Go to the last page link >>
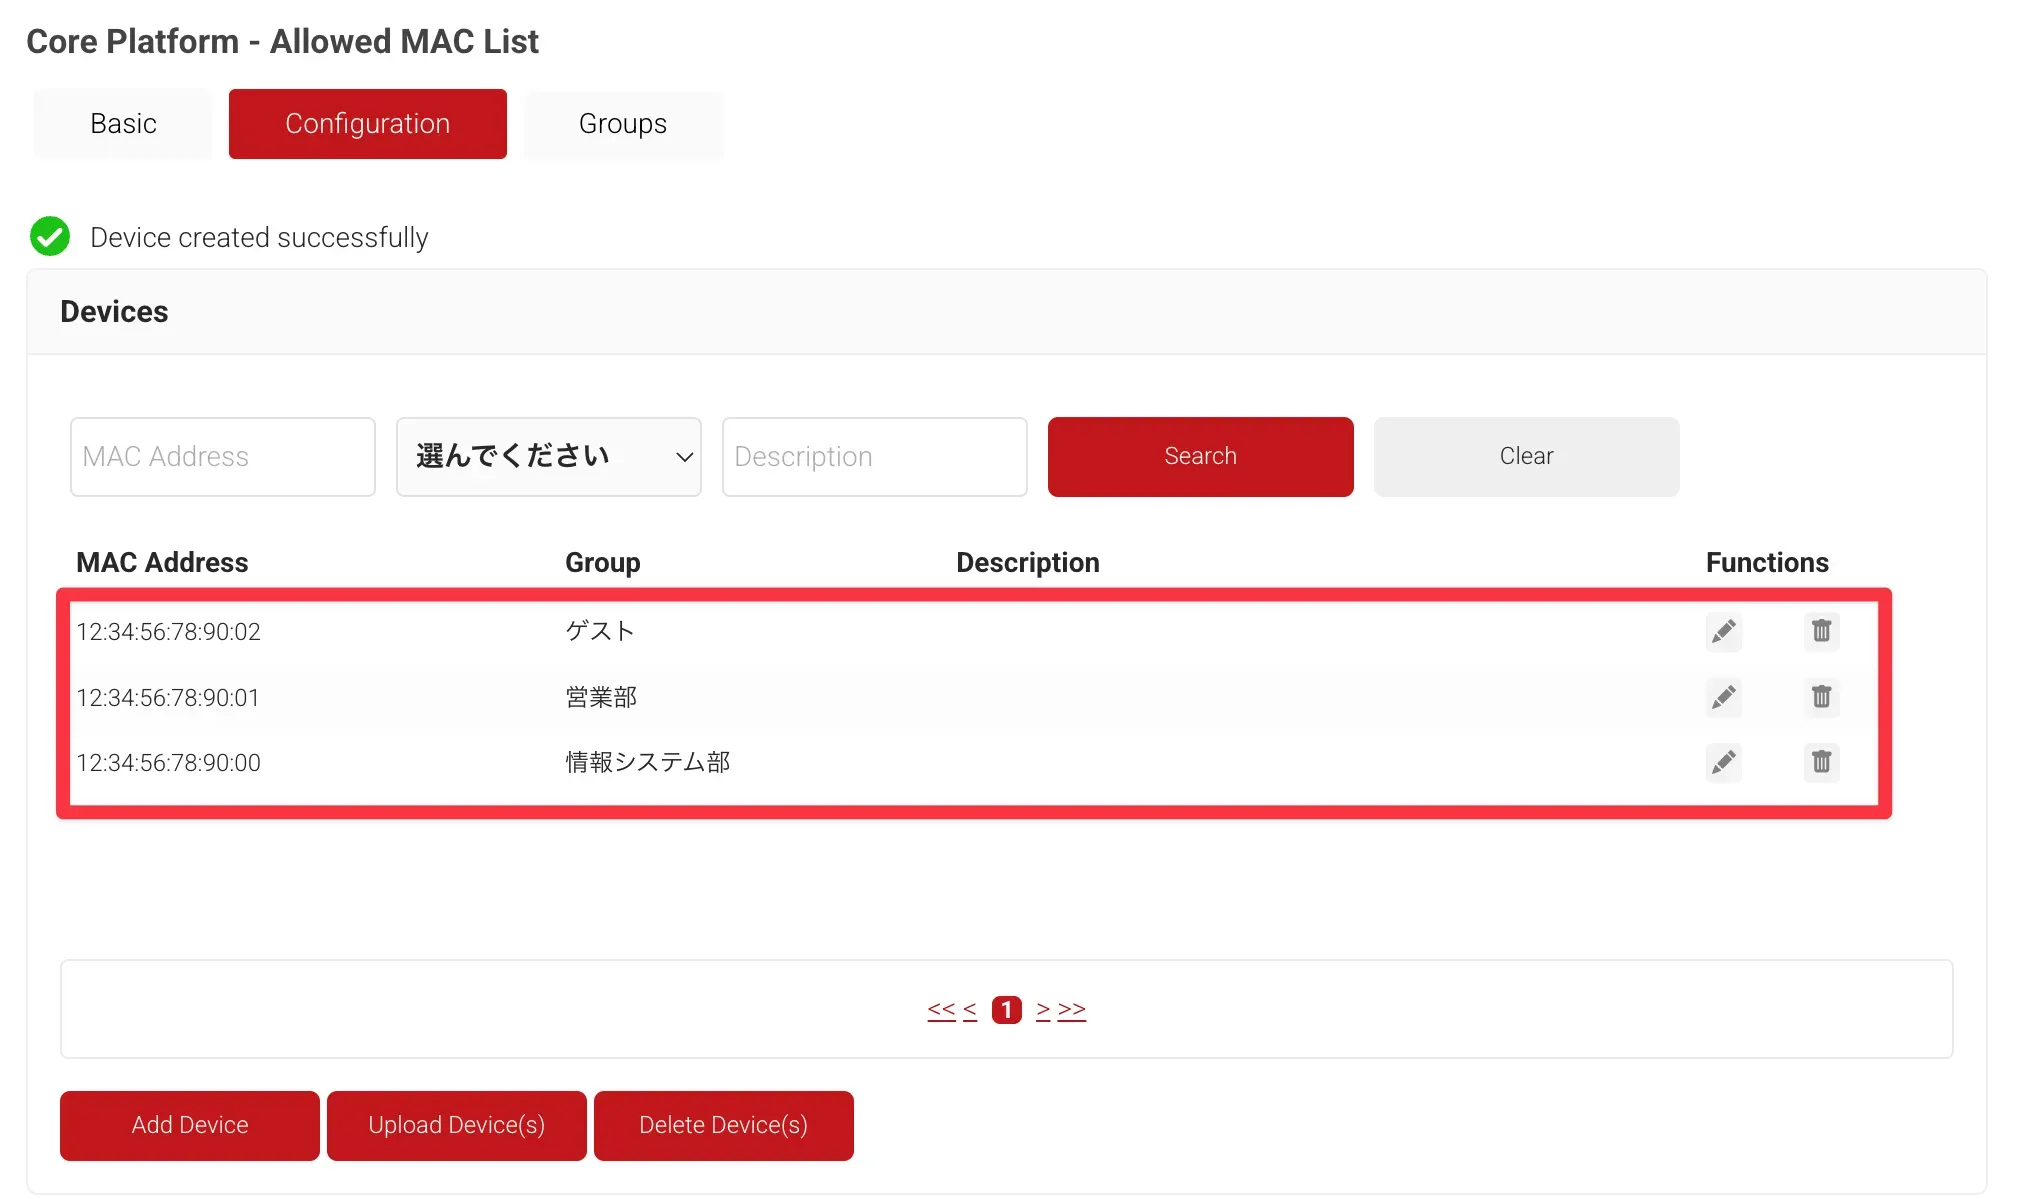2017x1199 pixels. click(1072, 1009)
